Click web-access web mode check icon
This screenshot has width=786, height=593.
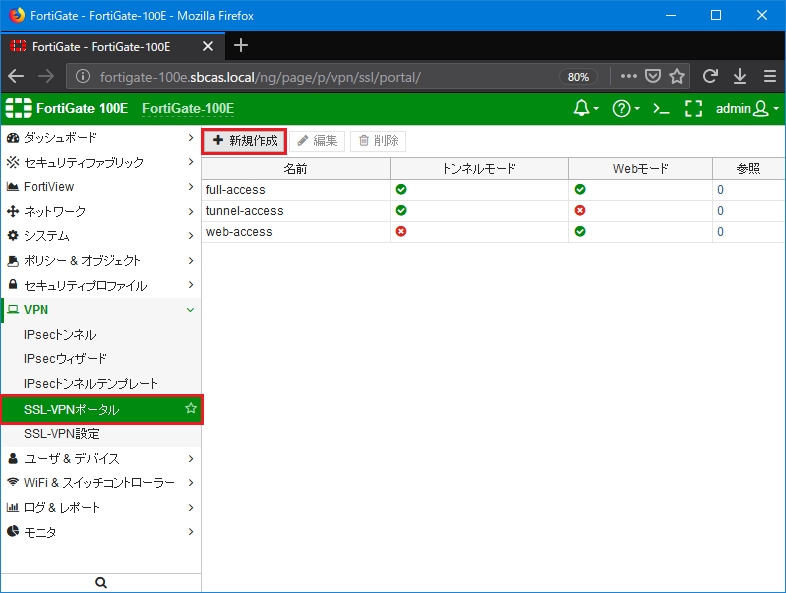580,232
